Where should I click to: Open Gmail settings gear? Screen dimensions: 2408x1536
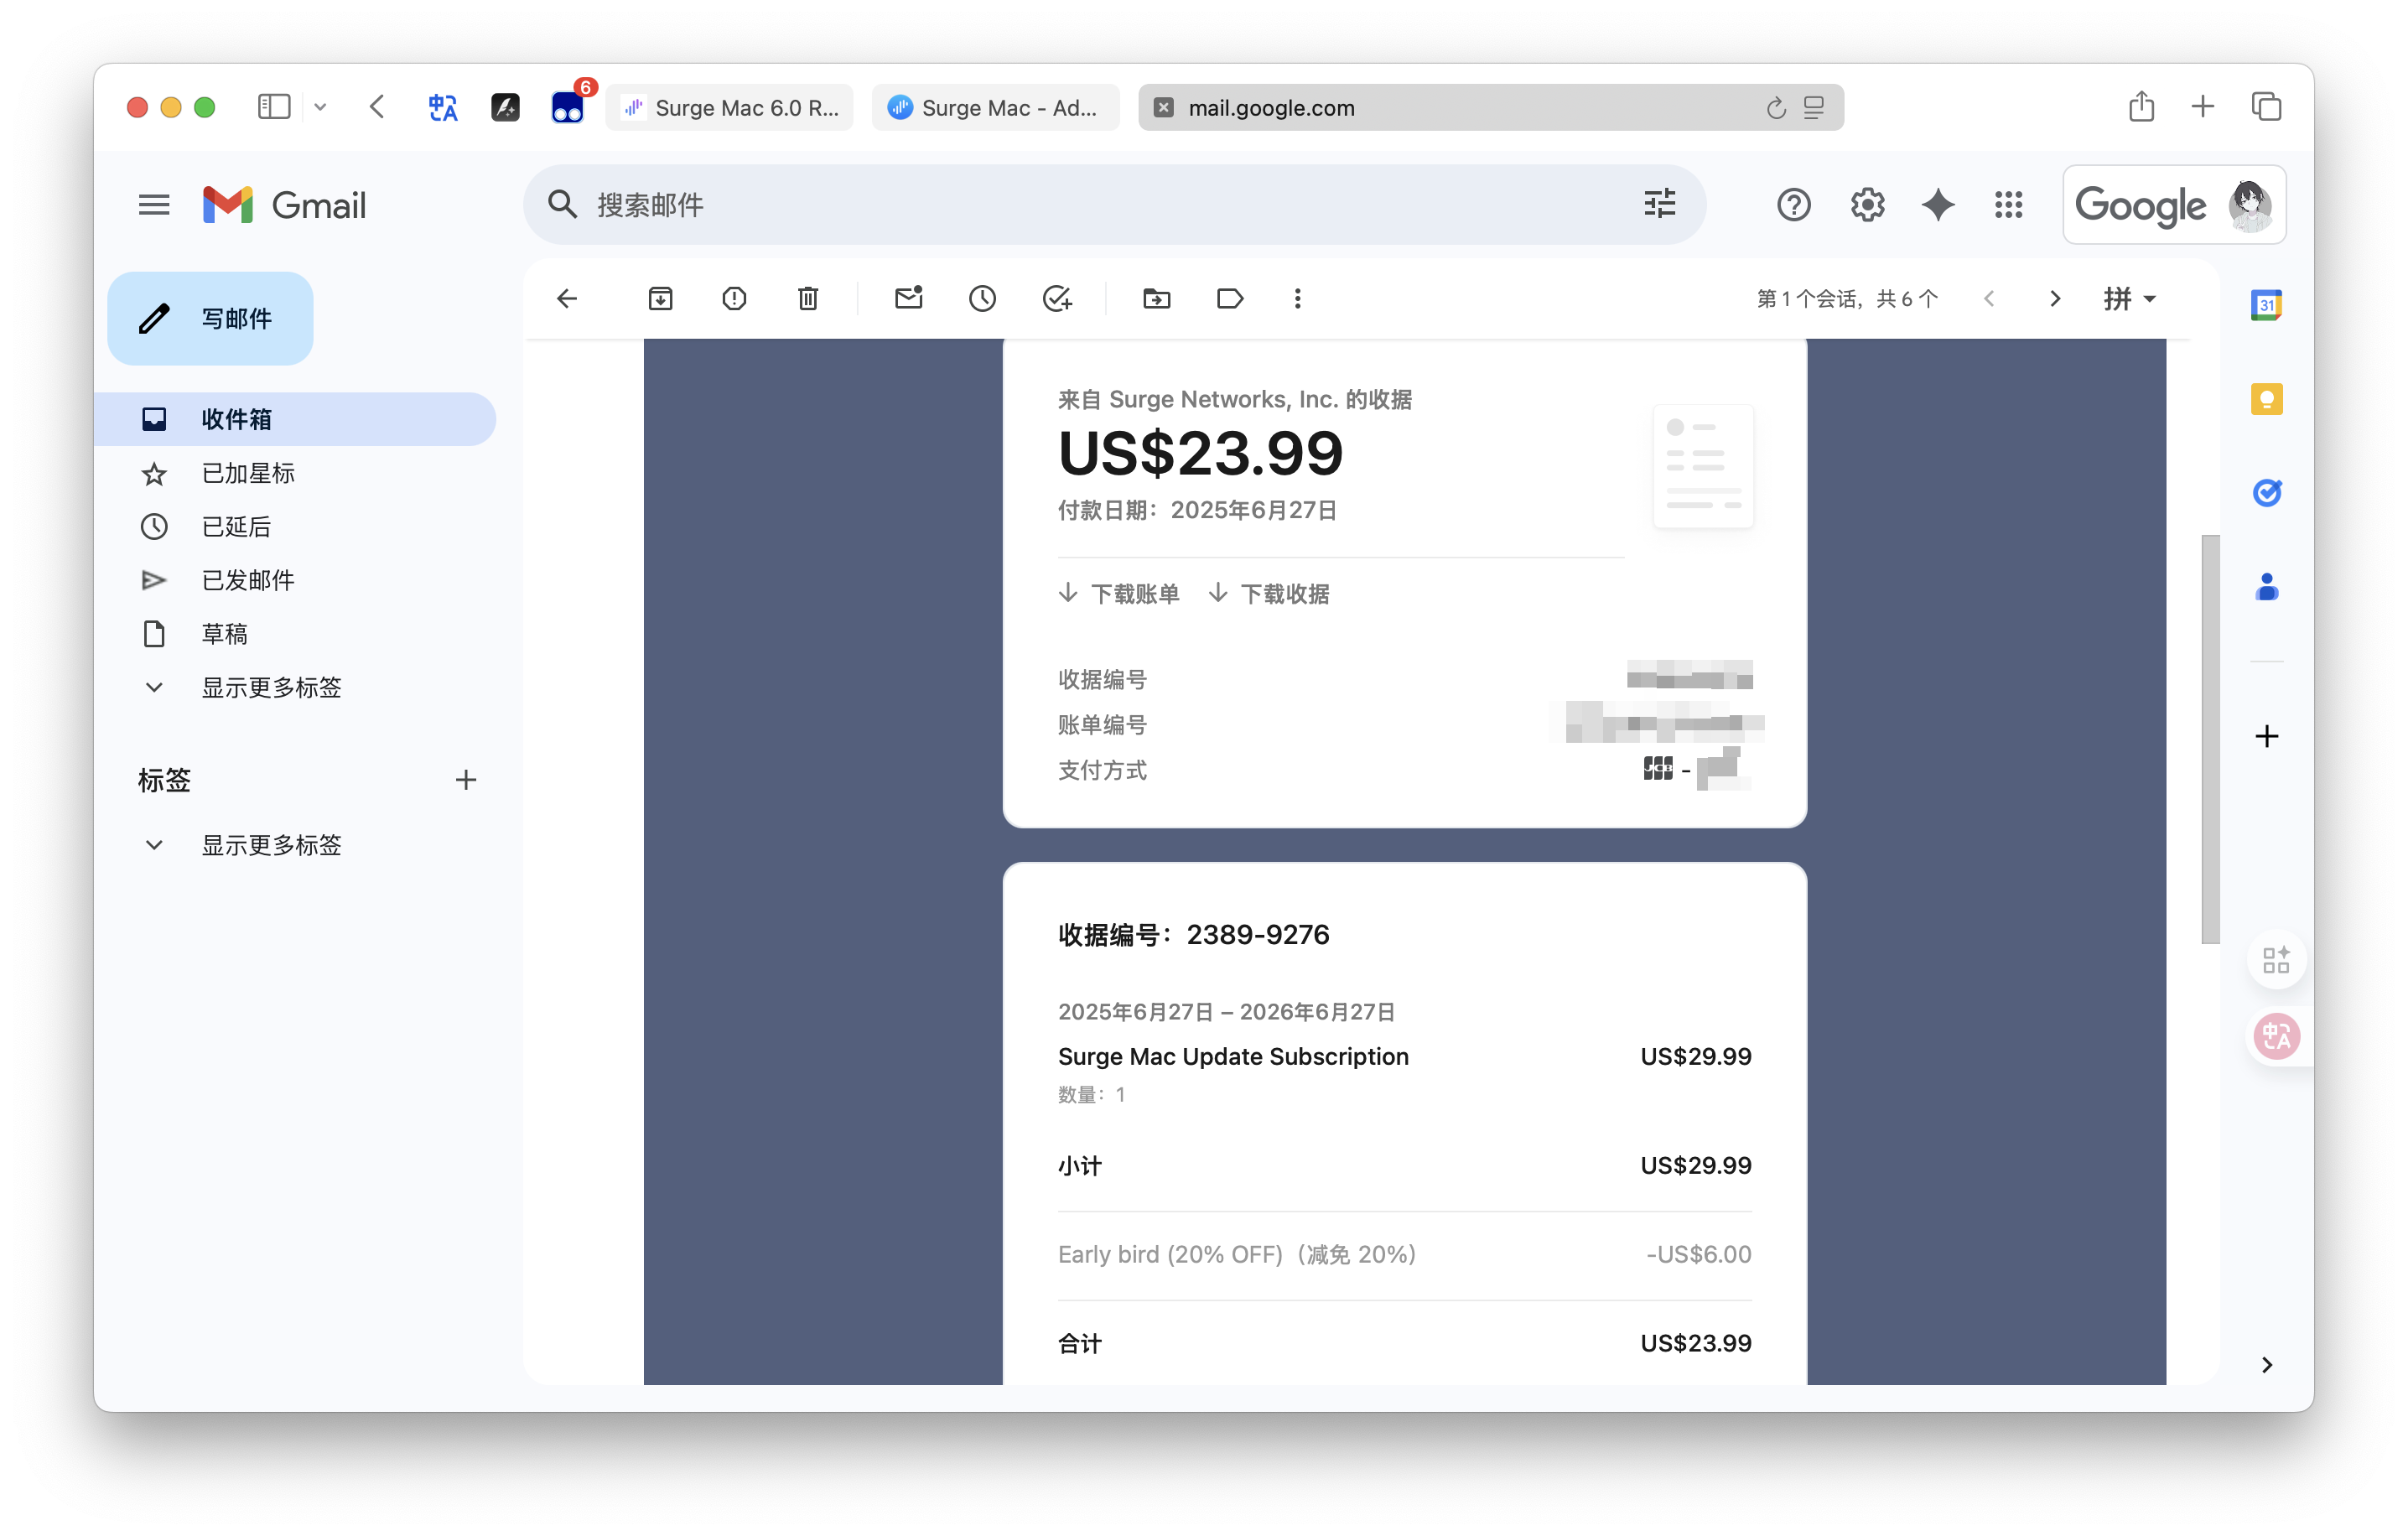(1866, 205)
